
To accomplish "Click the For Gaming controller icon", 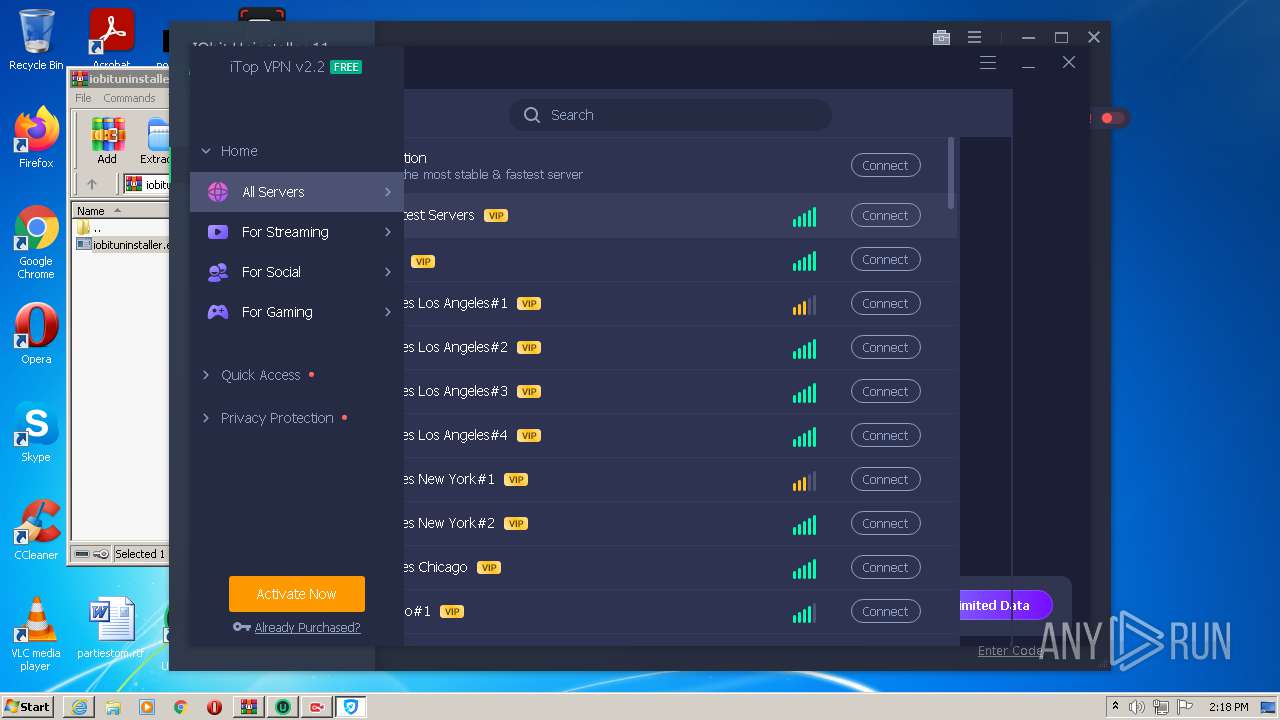I will click(217, 312).
